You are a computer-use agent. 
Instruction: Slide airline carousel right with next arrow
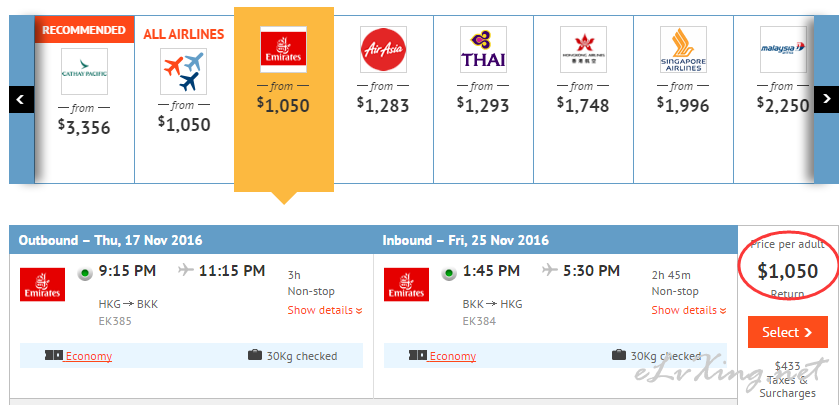tap(826, 100)
